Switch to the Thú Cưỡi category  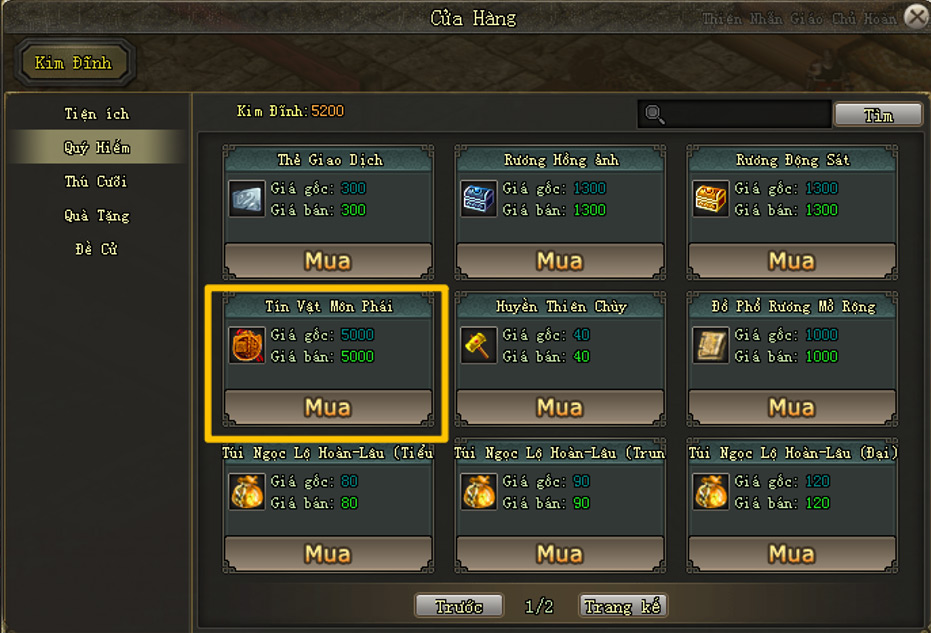click(96, 182)
